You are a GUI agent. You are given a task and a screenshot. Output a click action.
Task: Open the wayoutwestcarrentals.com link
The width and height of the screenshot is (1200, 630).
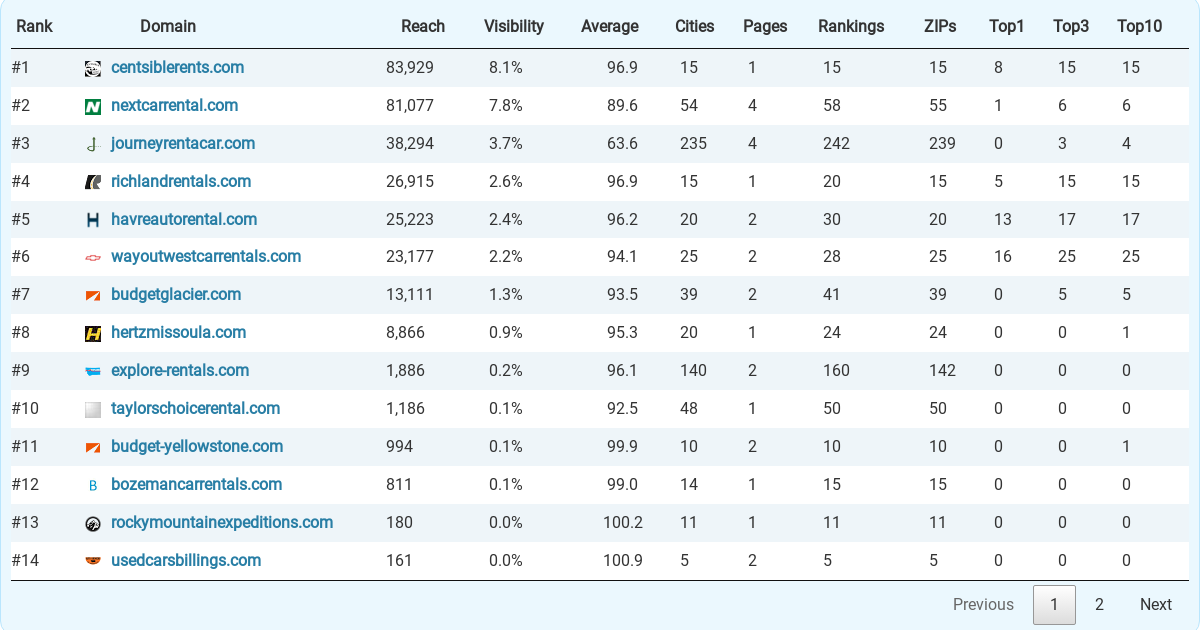(x=206, y=256)
